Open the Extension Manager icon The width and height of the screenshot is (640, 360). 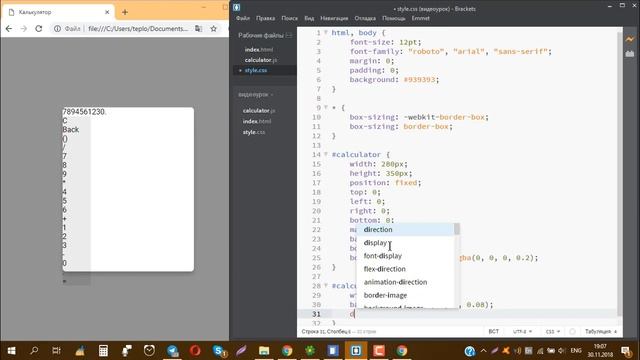click(x=630, y=53)
